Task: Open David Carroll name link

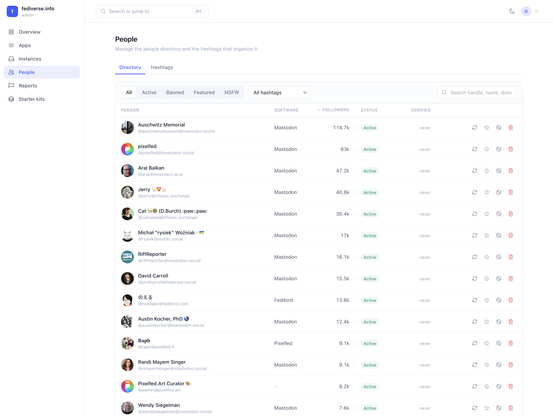Action: pos(153,276)
